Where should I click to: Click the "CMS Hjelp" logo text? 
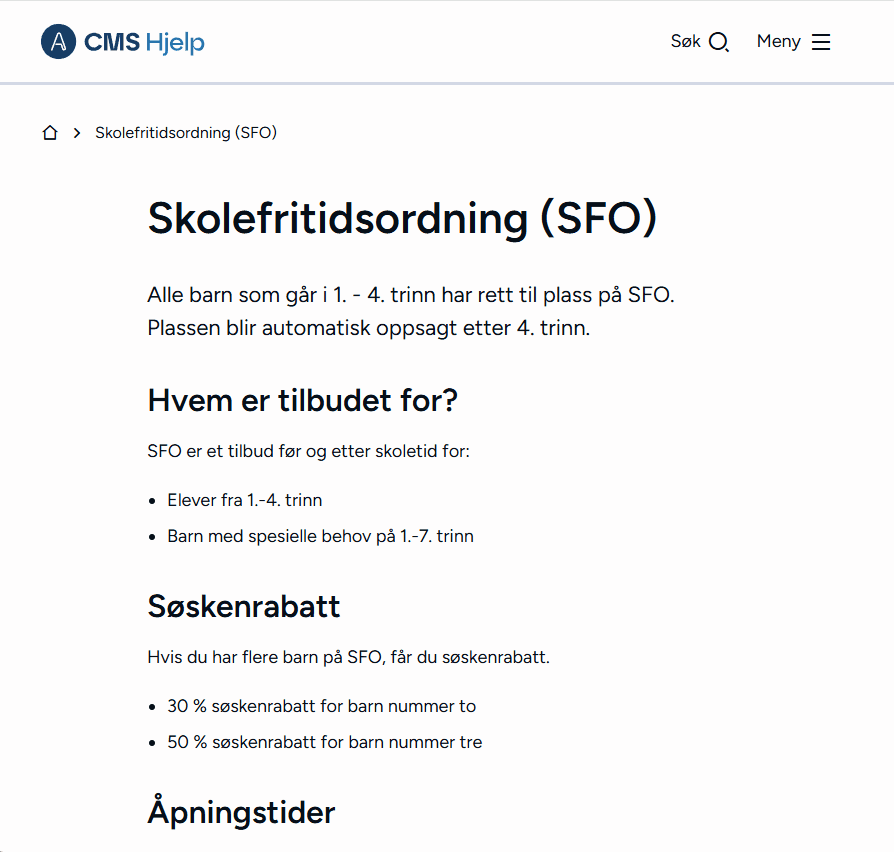pyautogui.click(x=145, y=42)
